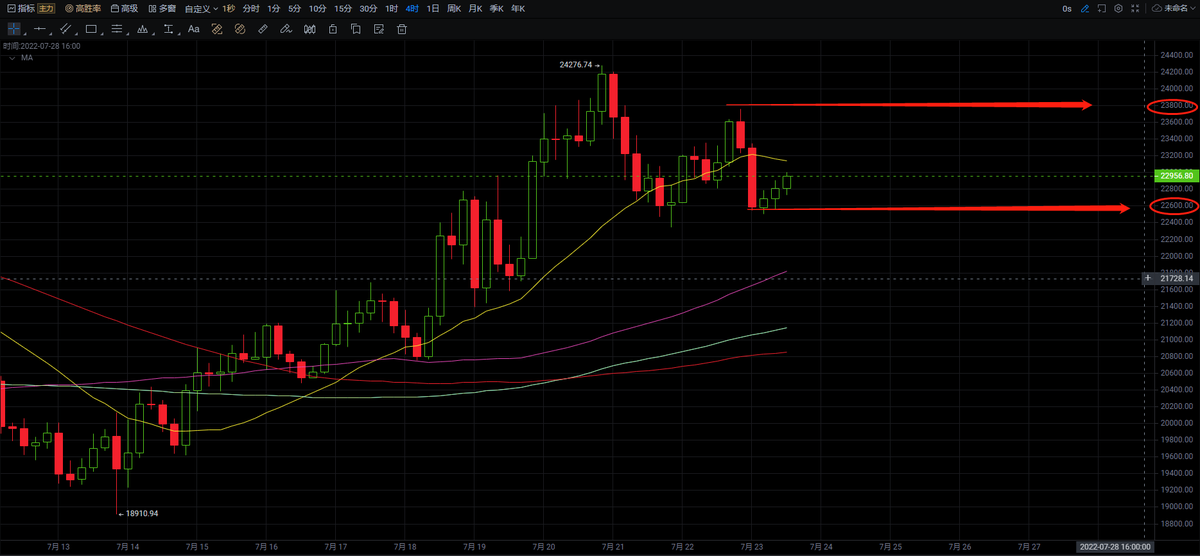This screenshot has height=556, width=1200.
Task: Click the crosshair price label 21728.14
Action: point(1176,278)
